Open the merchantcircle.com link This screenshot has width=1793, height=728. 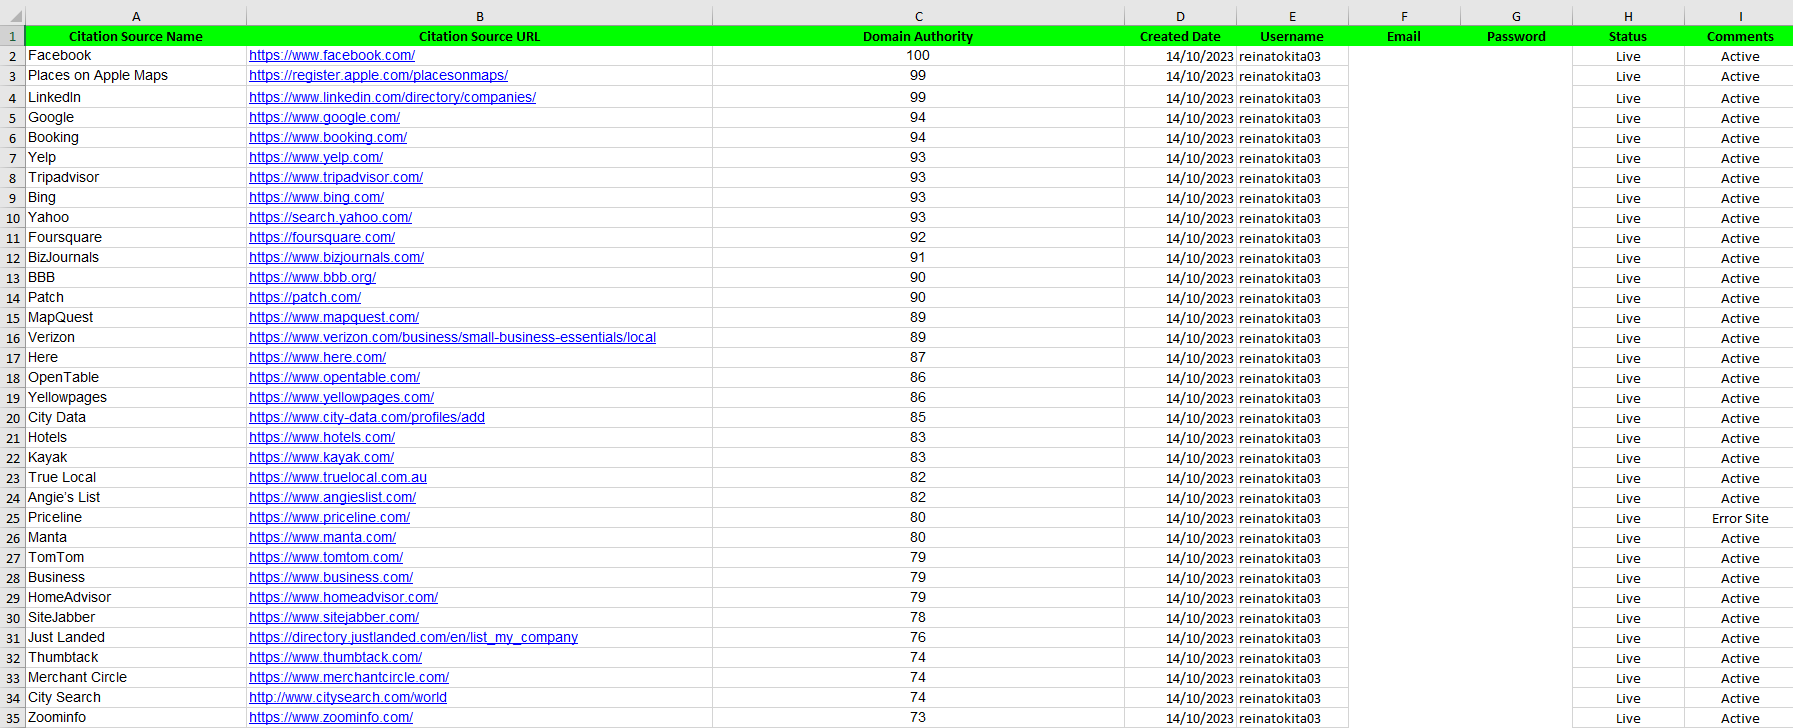(349, 678)
